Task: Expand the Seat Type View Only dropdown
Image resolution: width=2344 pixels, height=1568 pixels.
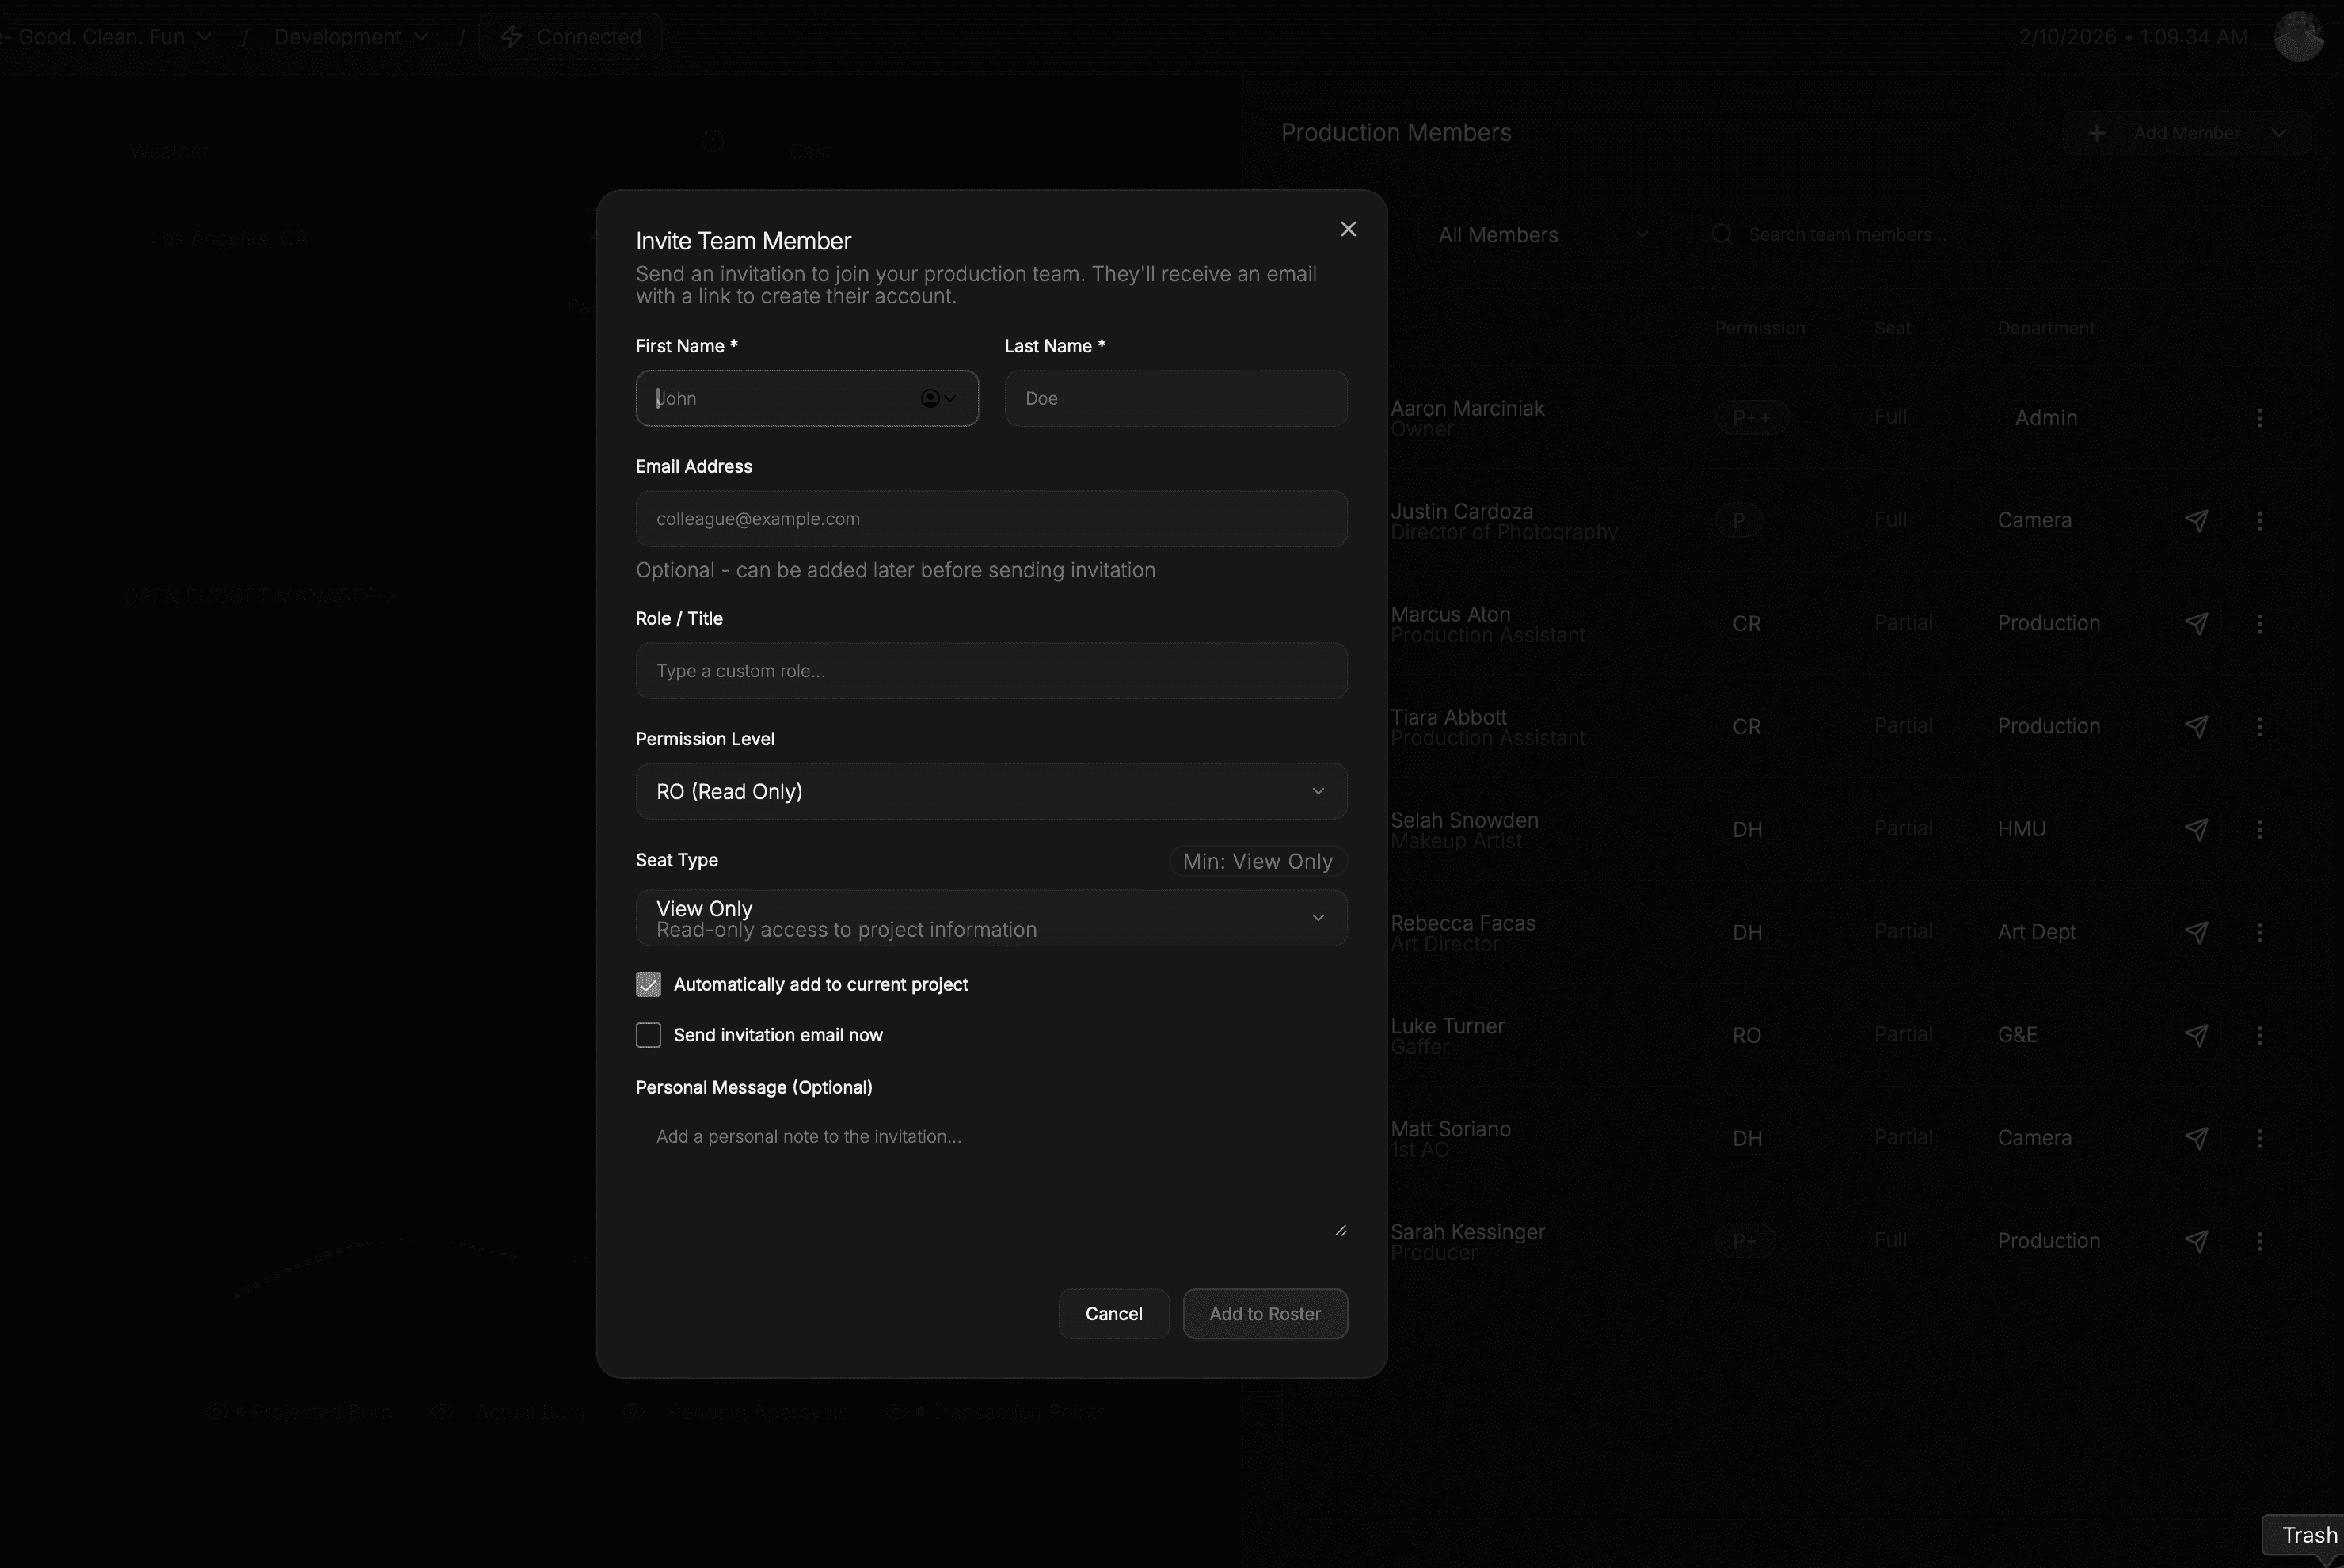Action: [991, 918]
